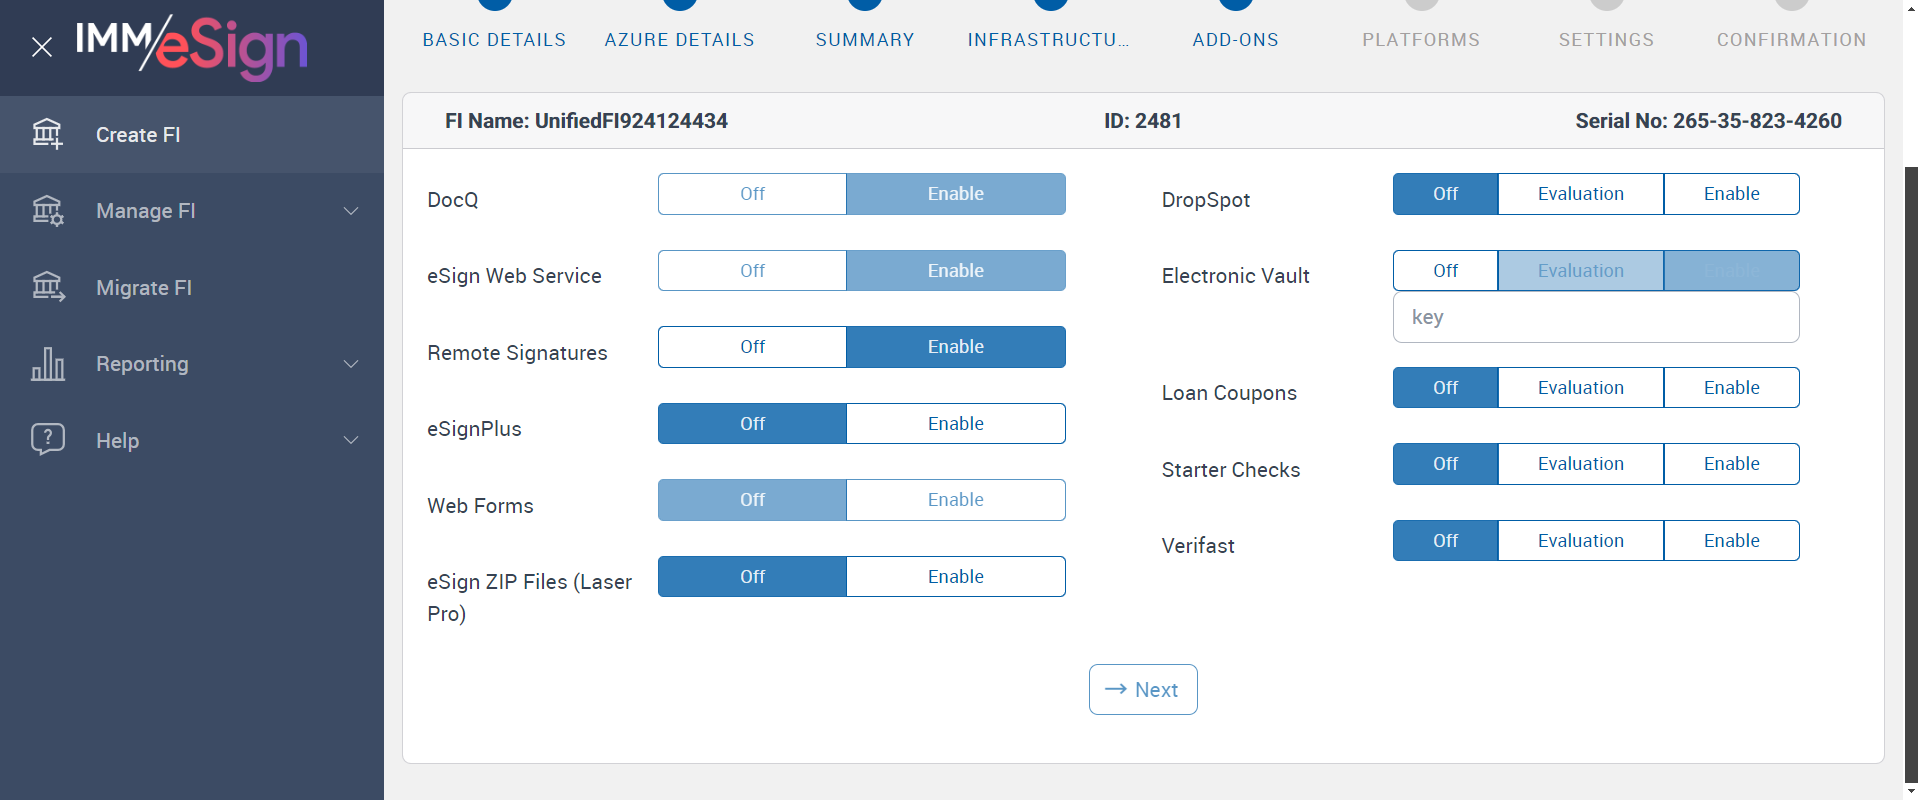1920x800 pixels.
Task: Click the Help question mark icon
Action: pos(47,440)
